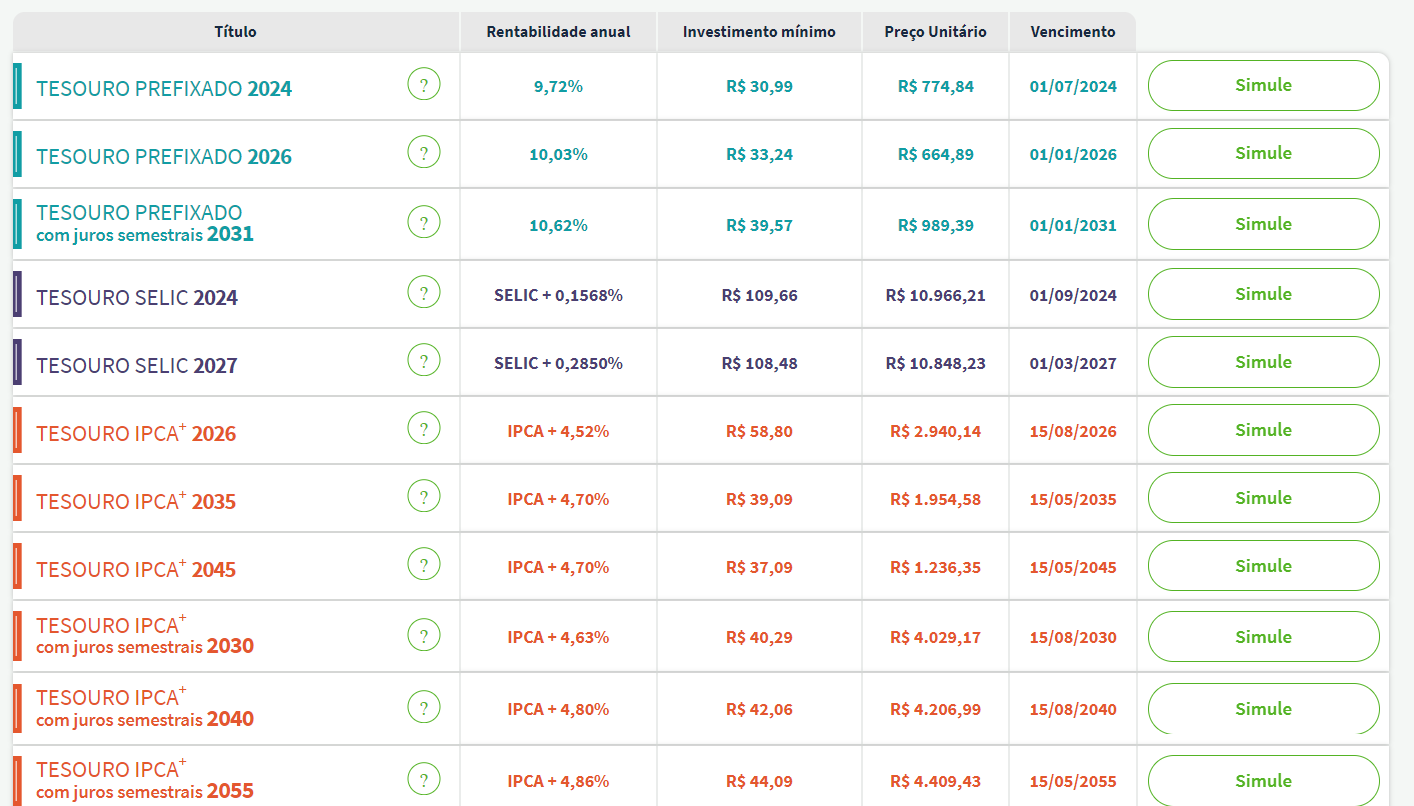Hit Simule for IPCA+ semestrais 2055
Image resolution: width=1414 pixels, height=806 pixels.
pyautogui.click(x=1263, y=781)
